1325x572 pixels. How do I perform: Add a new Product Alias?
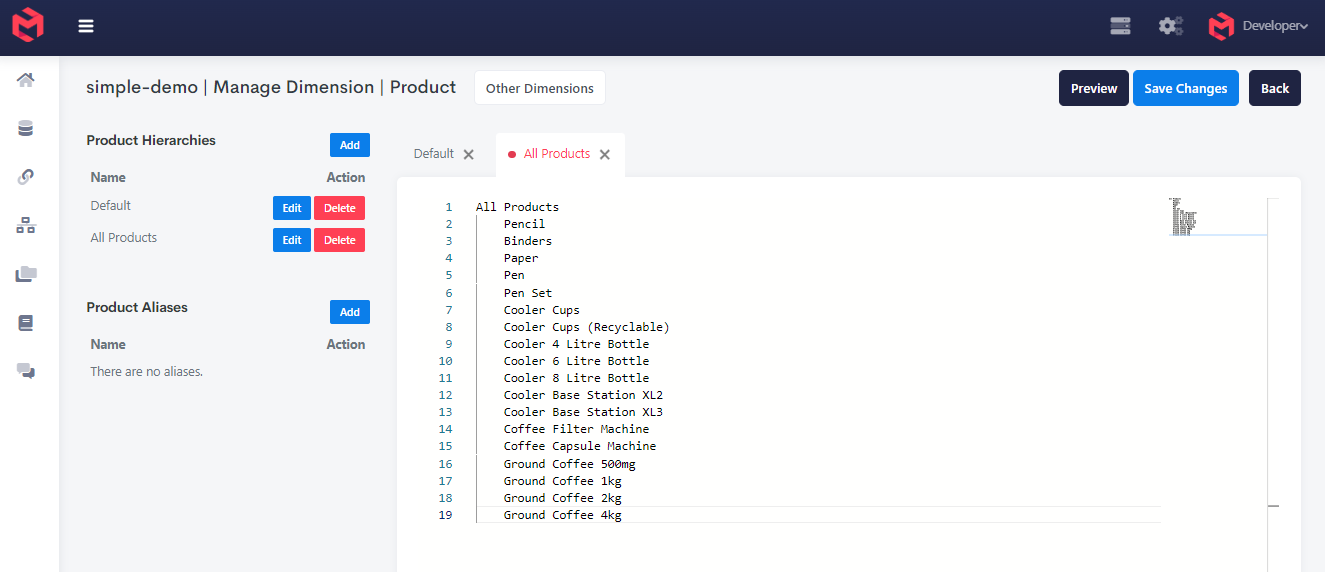(x=350, y=312)
